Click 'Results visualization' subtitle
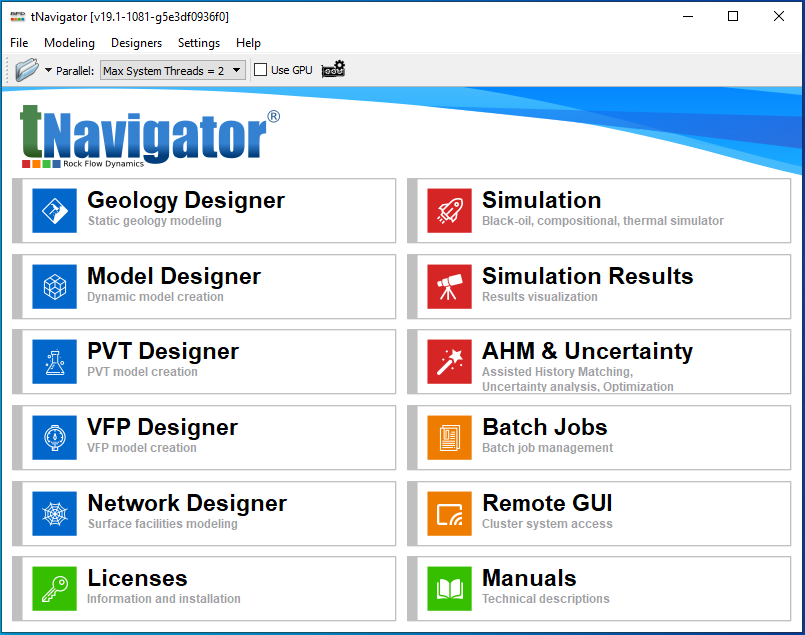Screen dimensions: 805x635 pyautogui.click(x=540, y=297)
